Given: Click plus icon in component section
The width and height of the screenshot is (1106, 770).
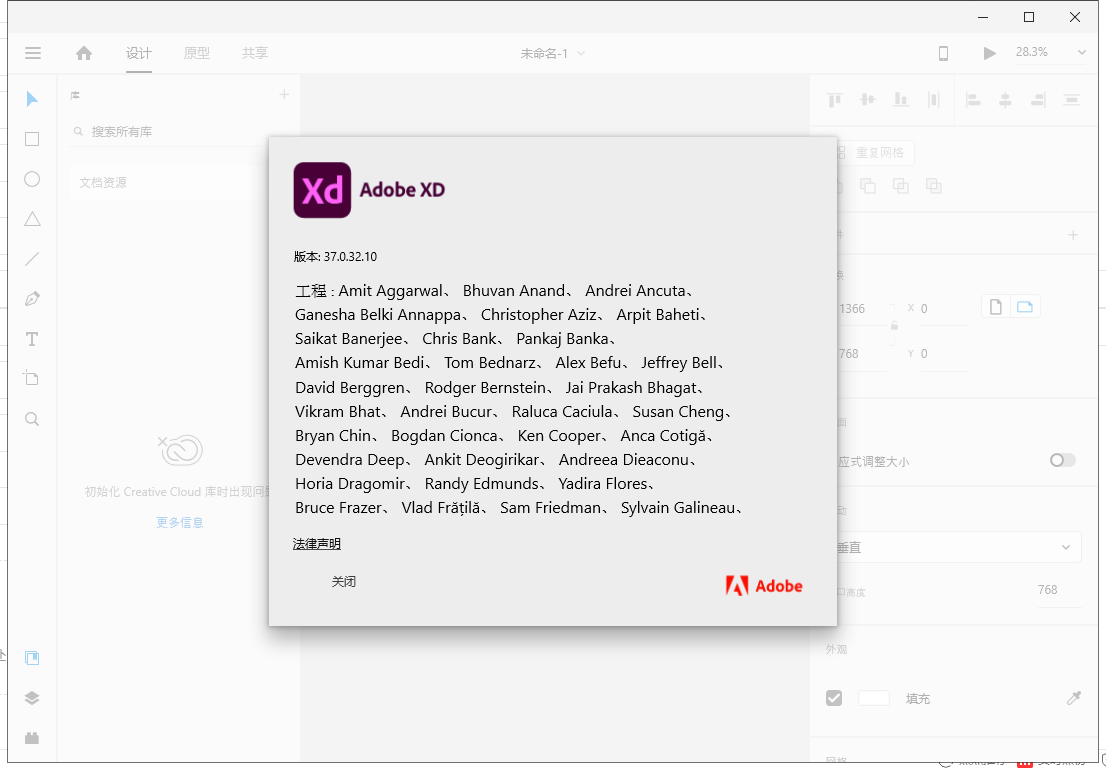Looking at the screenshot, I should tap(1073, 235).
